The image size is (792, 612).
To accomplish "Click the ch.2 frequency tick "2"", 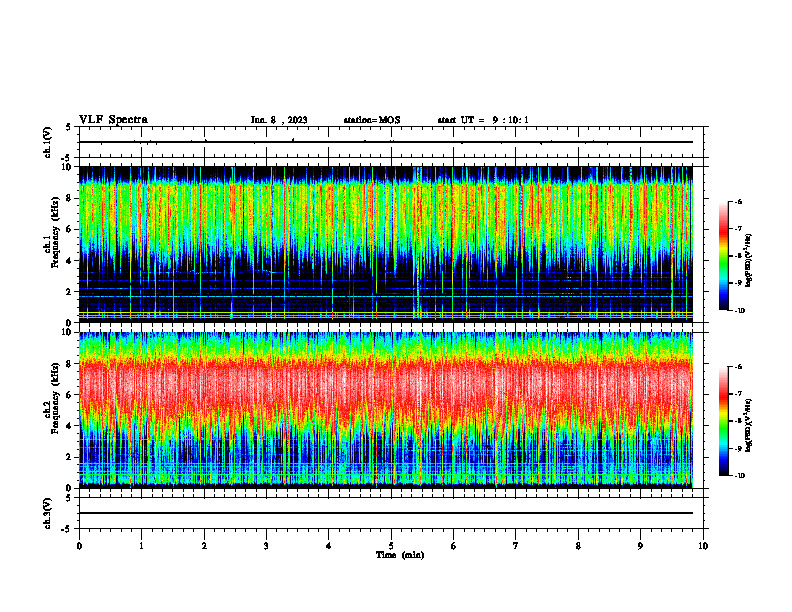I will point(70,457).
